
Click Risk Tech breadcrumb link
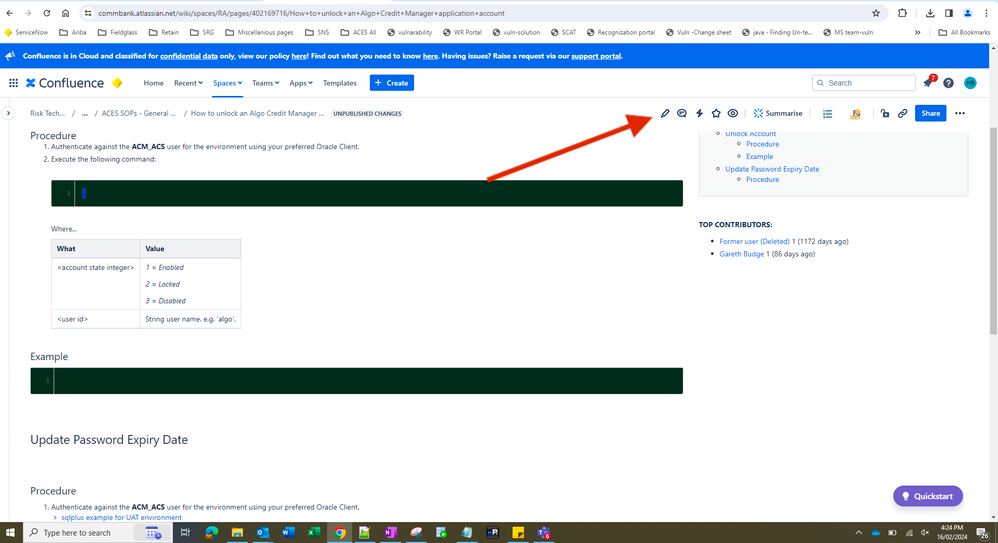point(48,113)
